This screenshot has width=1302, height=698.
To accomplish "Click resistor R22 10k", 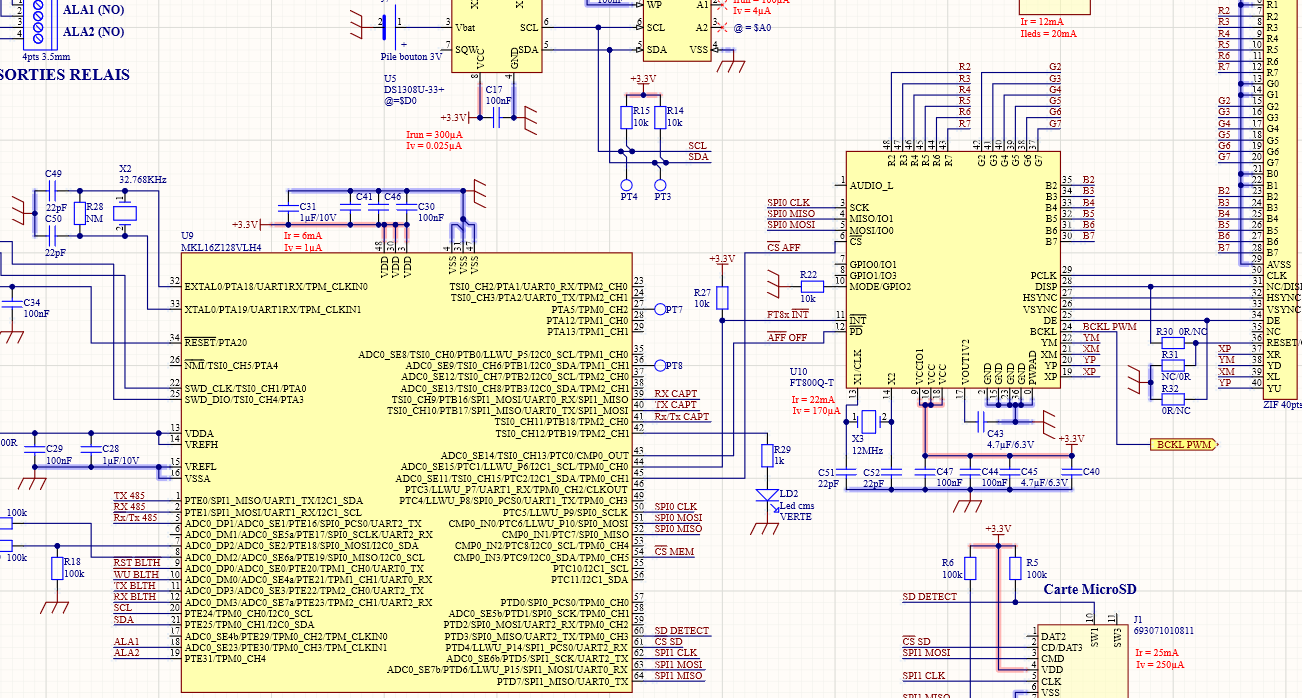I will (808, 286).
